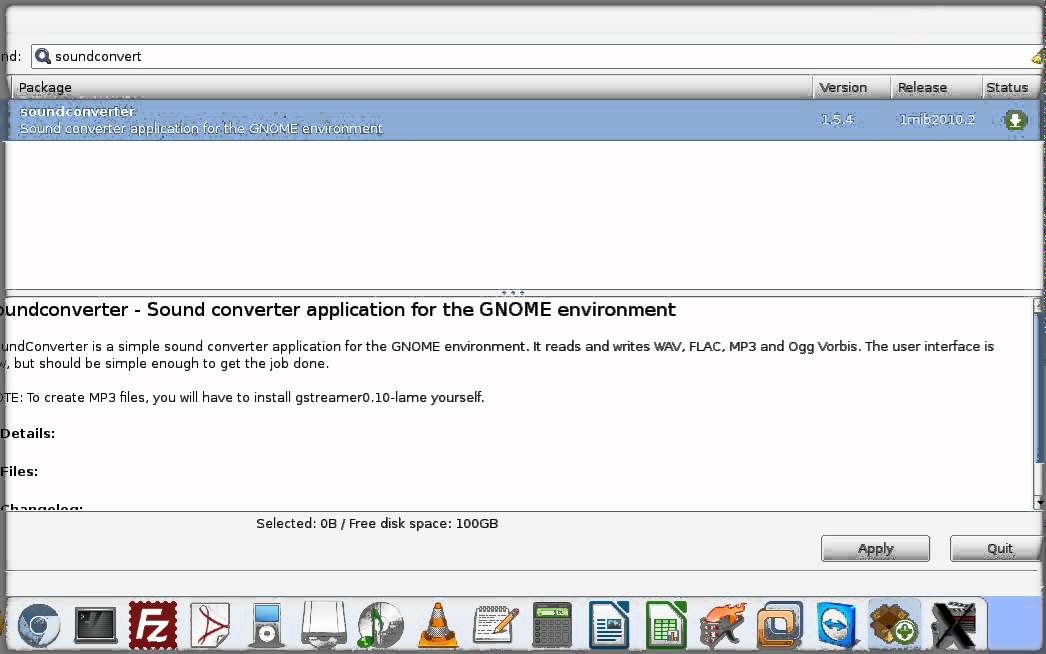Sort by Package column header
Image resolution: width=1046 pixels, height=654 pixels.
click(412, 87)
